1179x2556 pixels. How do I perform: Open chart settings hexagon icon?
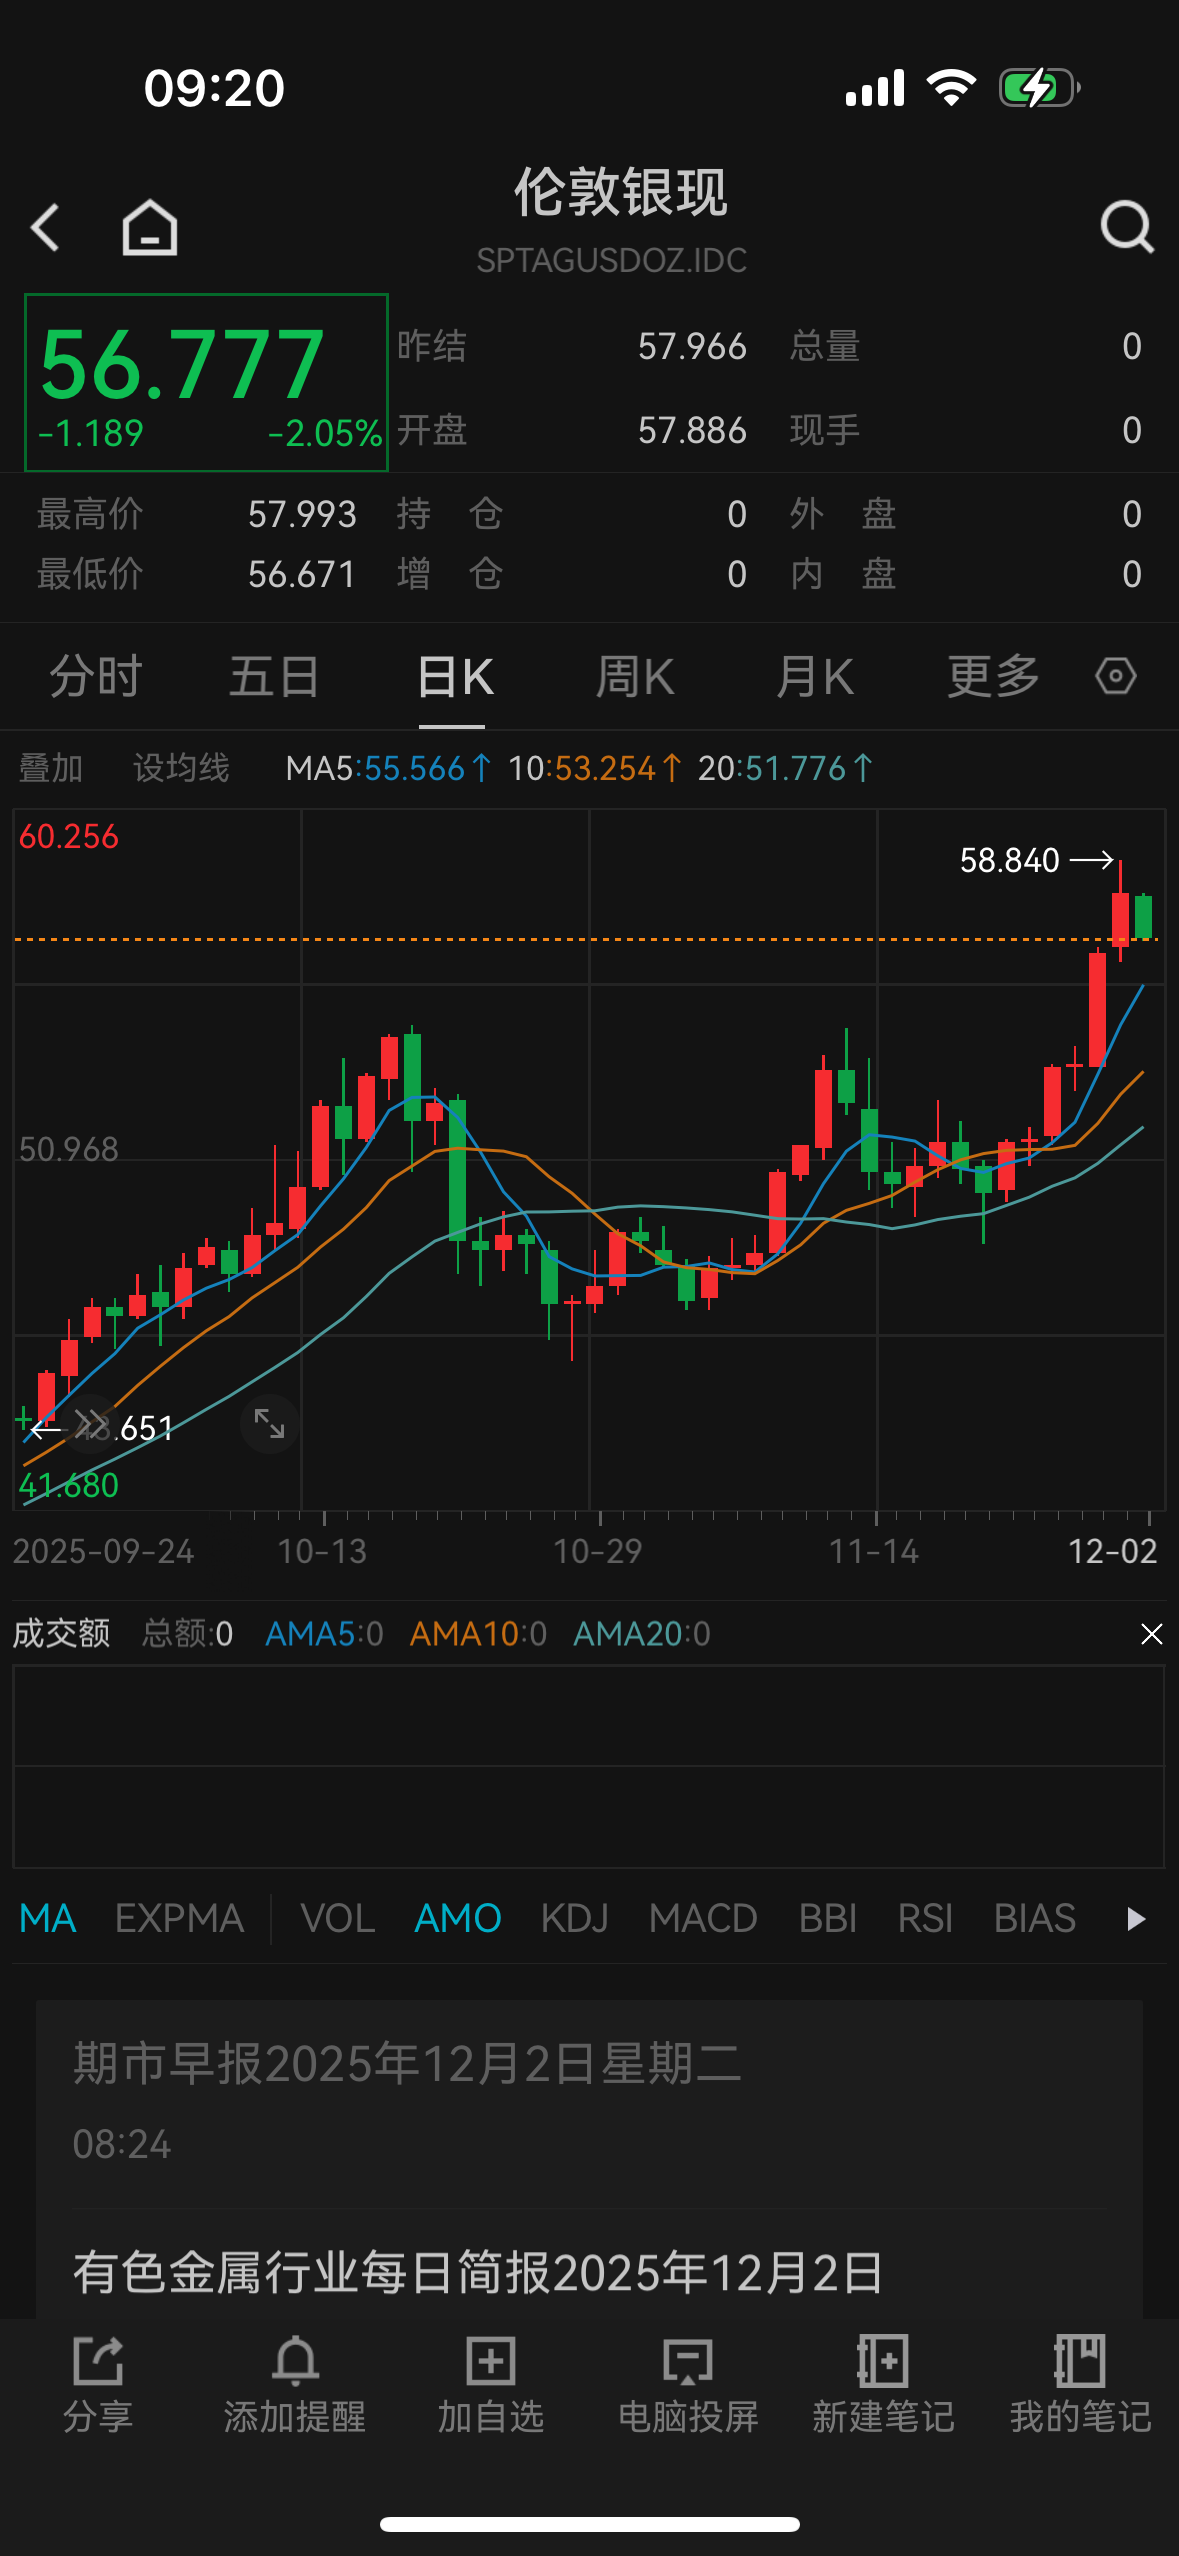[x=1115, y=677]
